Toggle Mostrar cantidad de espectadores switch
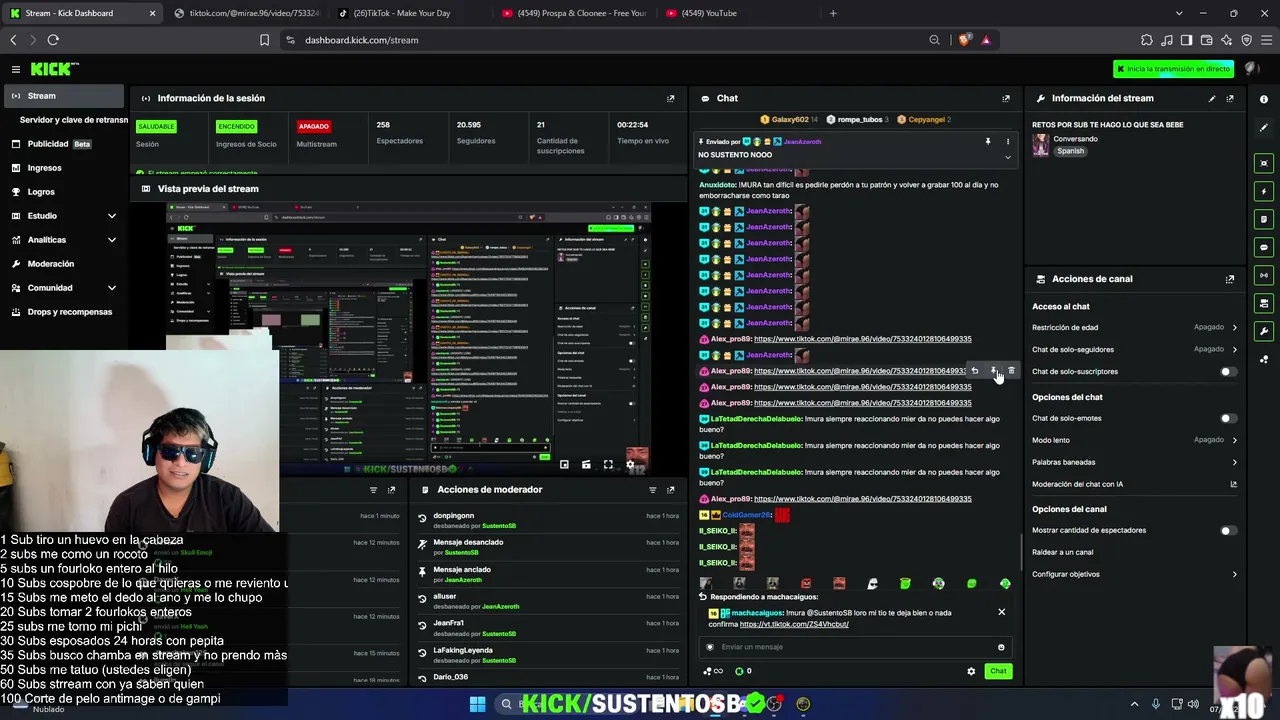This screenshot has height=720, width=1280. click(1228, 531)
